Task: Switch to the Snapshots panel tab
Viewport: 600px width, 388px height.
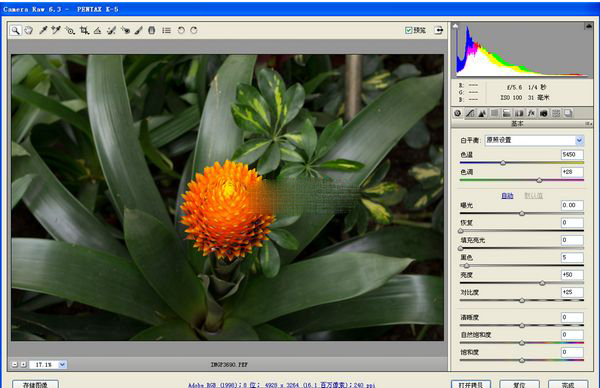Action: pos(568,113)
